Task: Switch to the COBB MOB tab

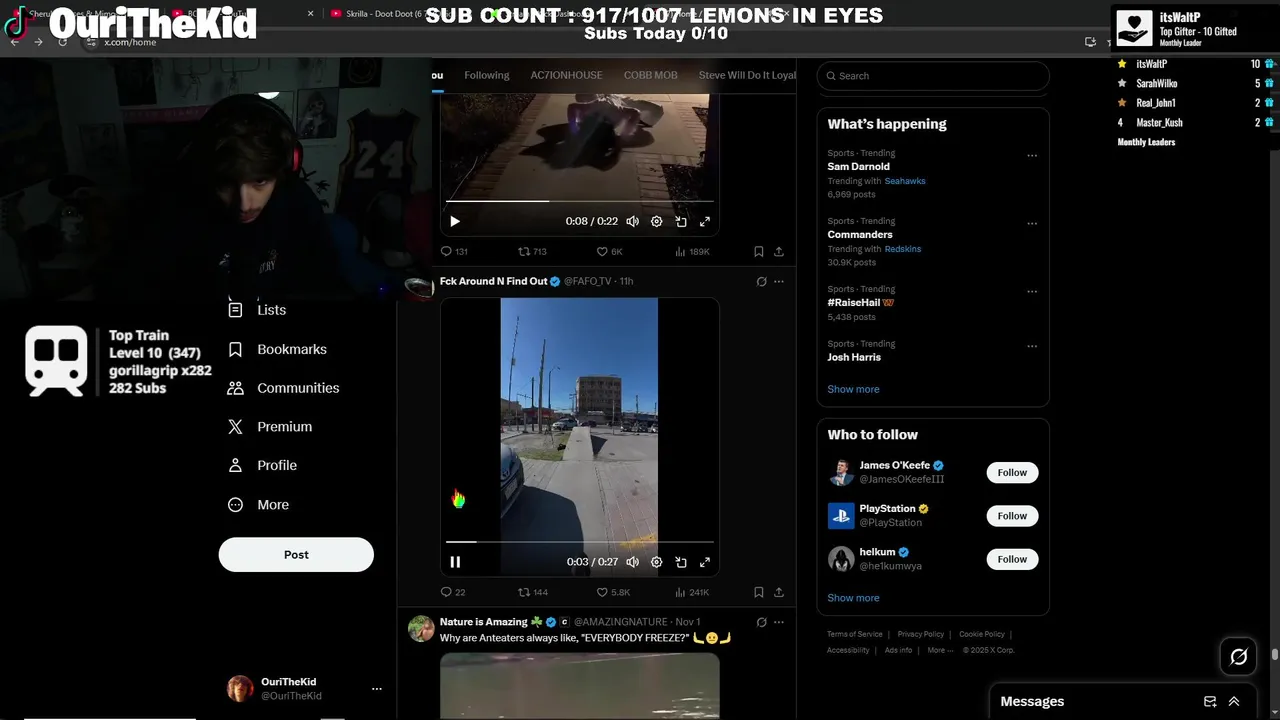Action: [x=651, y=75]
